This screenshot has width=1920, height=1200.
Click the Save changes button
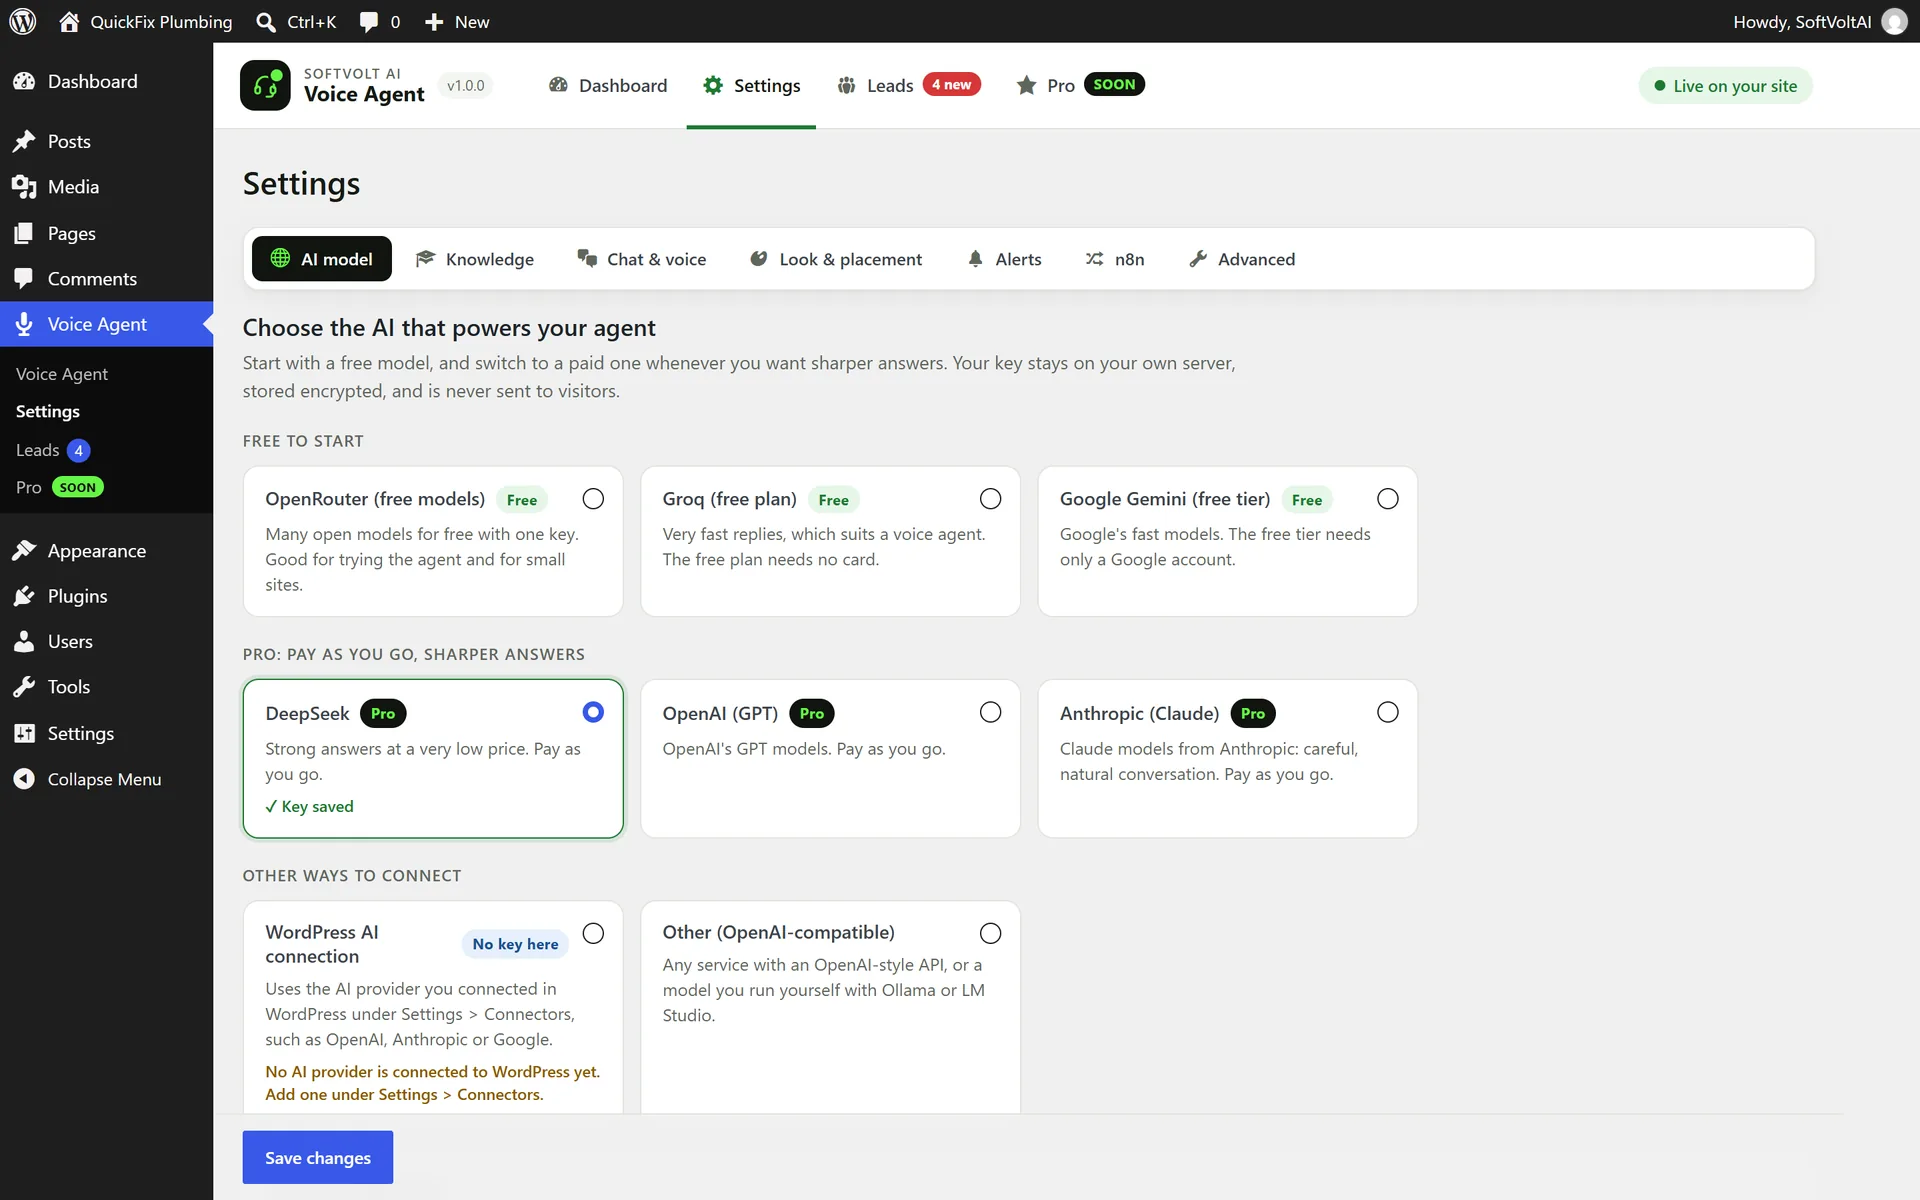pos(318,1157)
